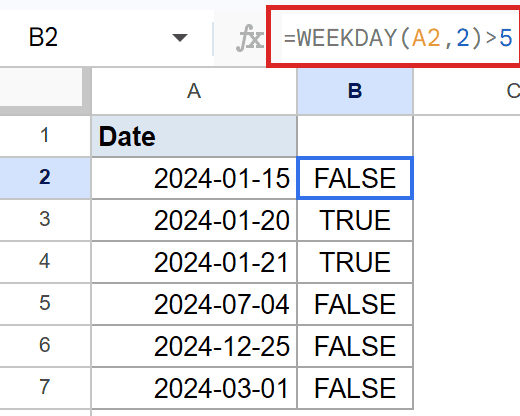
Task: Select the FALSE cell beside 2024-03-01
Action: (x=355, y=388)
